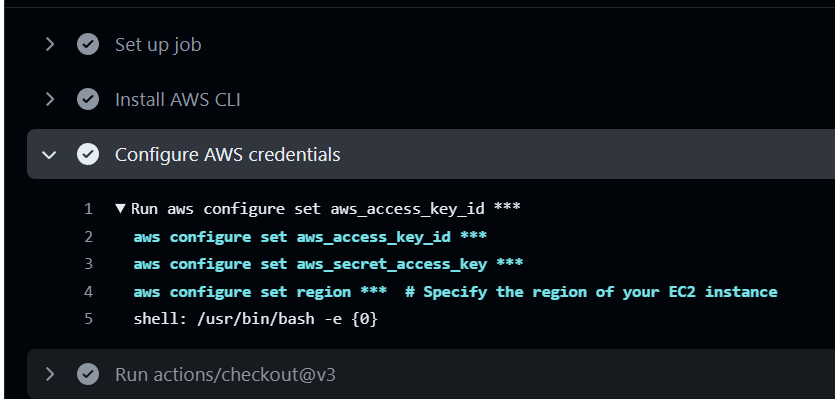Click the Set up job success checkmark icon

click(88, 44)
